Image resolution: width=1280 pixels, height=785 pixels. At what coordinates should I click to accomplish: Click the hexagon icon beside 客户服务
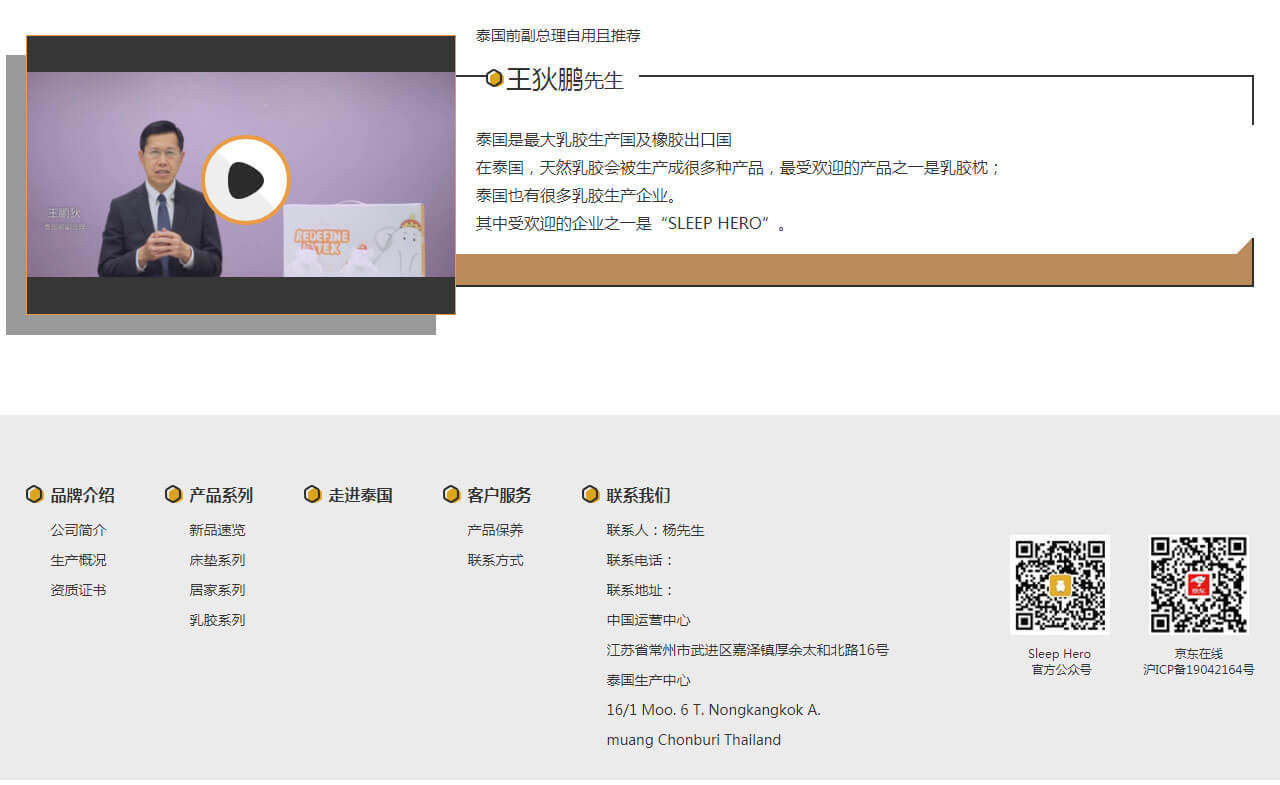[x=451, y=495]
